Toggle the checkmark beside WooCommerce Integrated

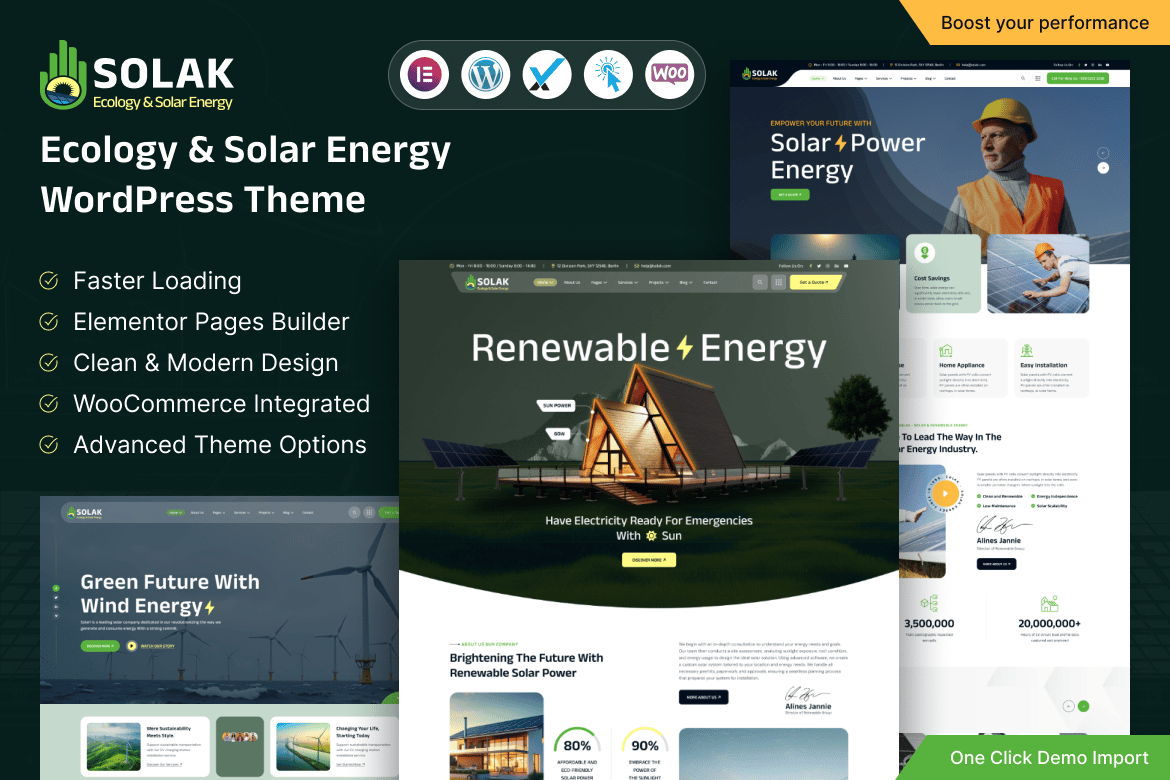pos(47,404)
